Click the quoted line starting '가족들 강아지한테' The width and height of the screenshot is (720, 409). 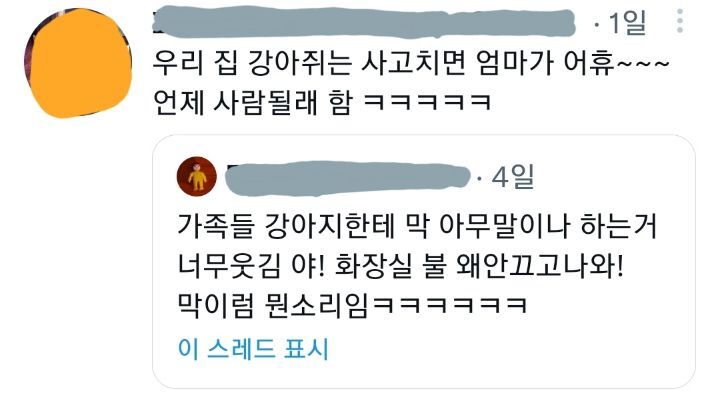[x=417, y=226]
